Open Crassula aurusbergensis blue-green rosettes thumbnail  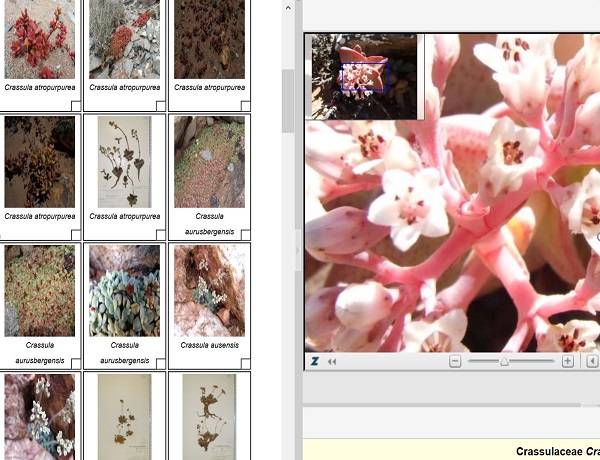coord(125,291)
